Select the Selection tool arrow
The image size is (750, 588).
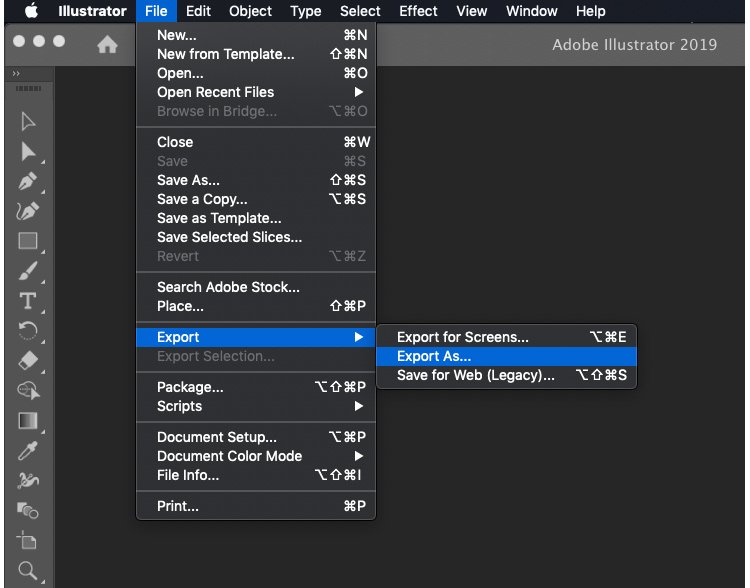coord(28,122)
